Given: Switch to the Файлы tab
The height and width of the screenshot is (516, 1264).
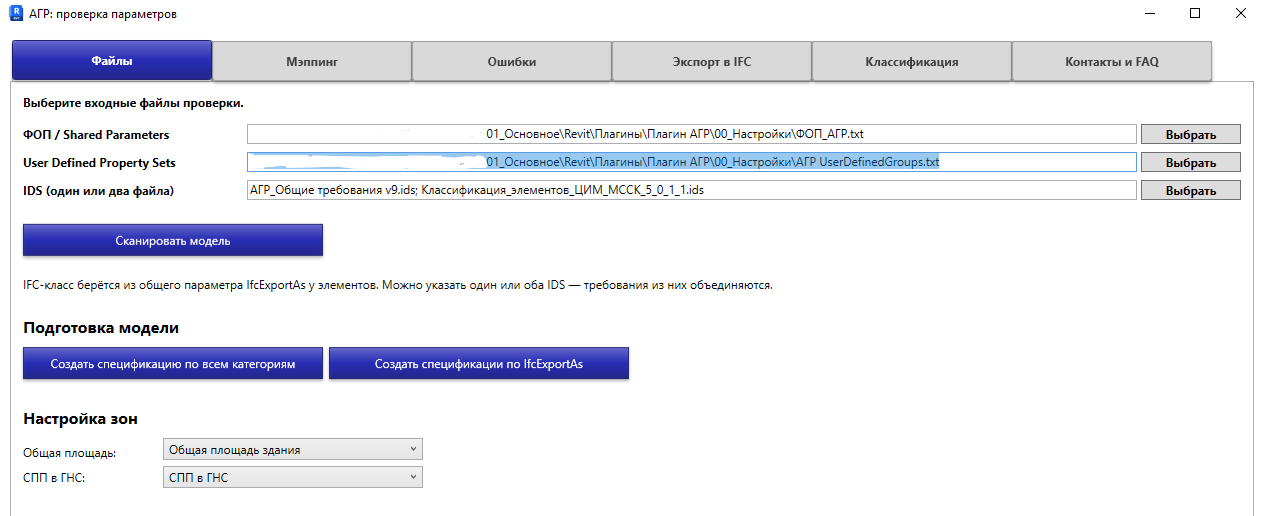Looking at the screenshot, I should [112, 61].
